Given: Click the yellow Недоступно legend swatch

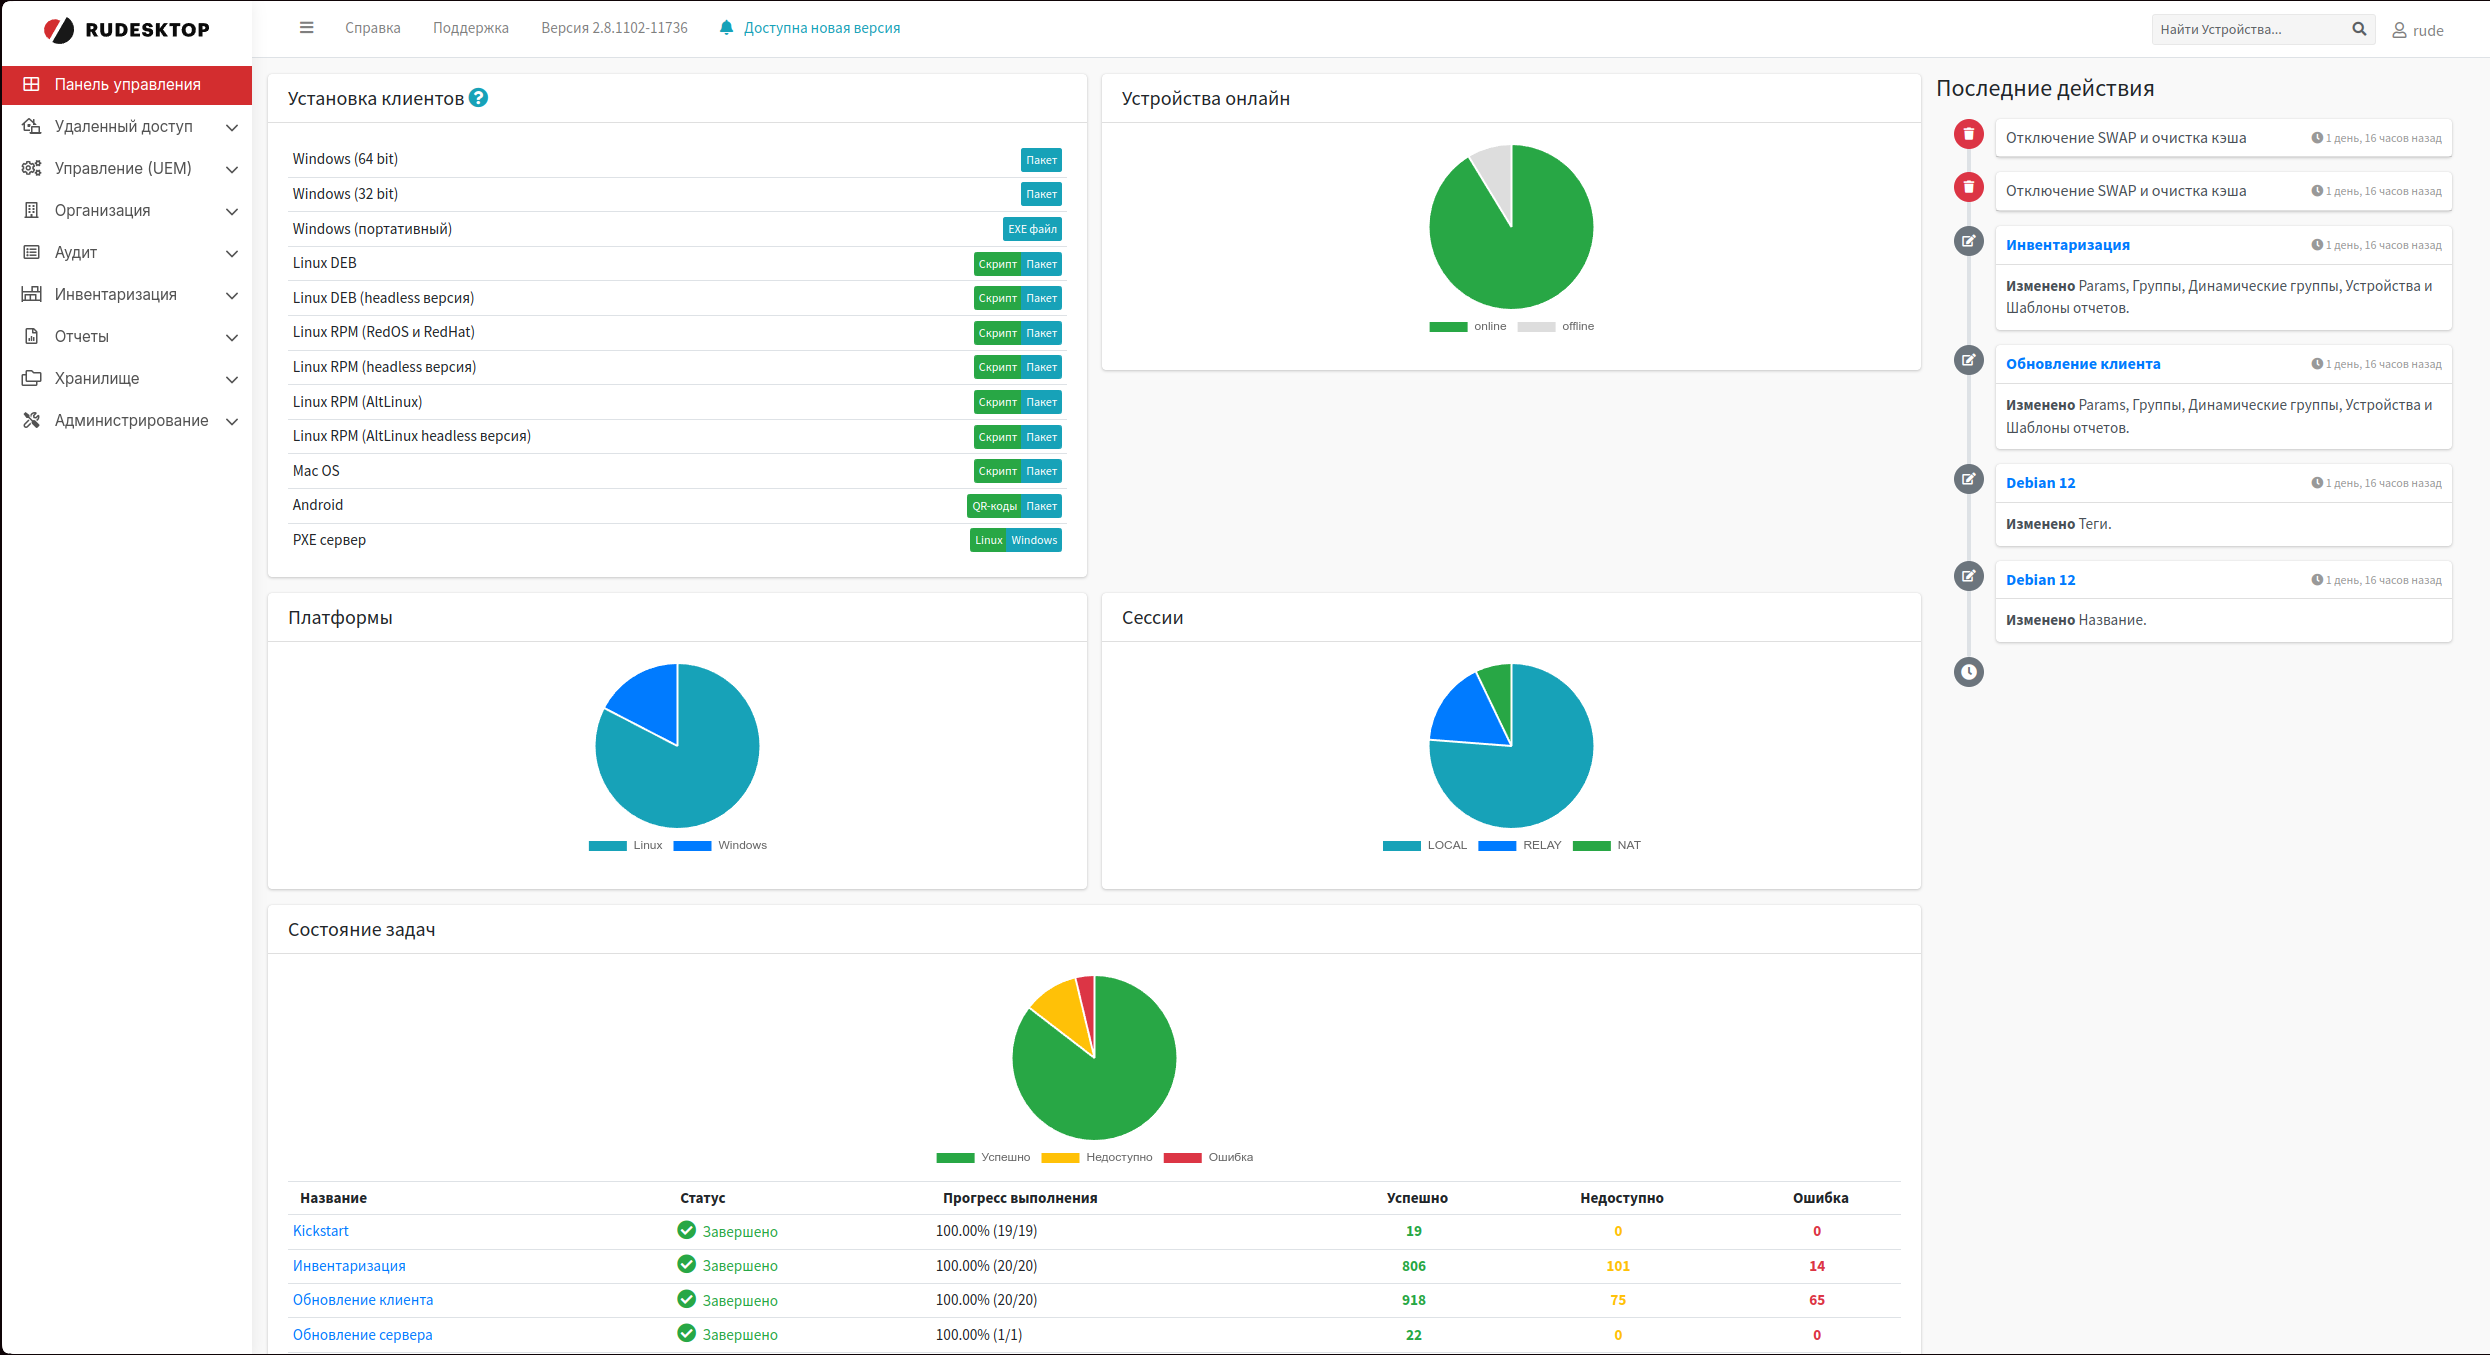Looking at the screenshot, I should click(1060, 1157).
